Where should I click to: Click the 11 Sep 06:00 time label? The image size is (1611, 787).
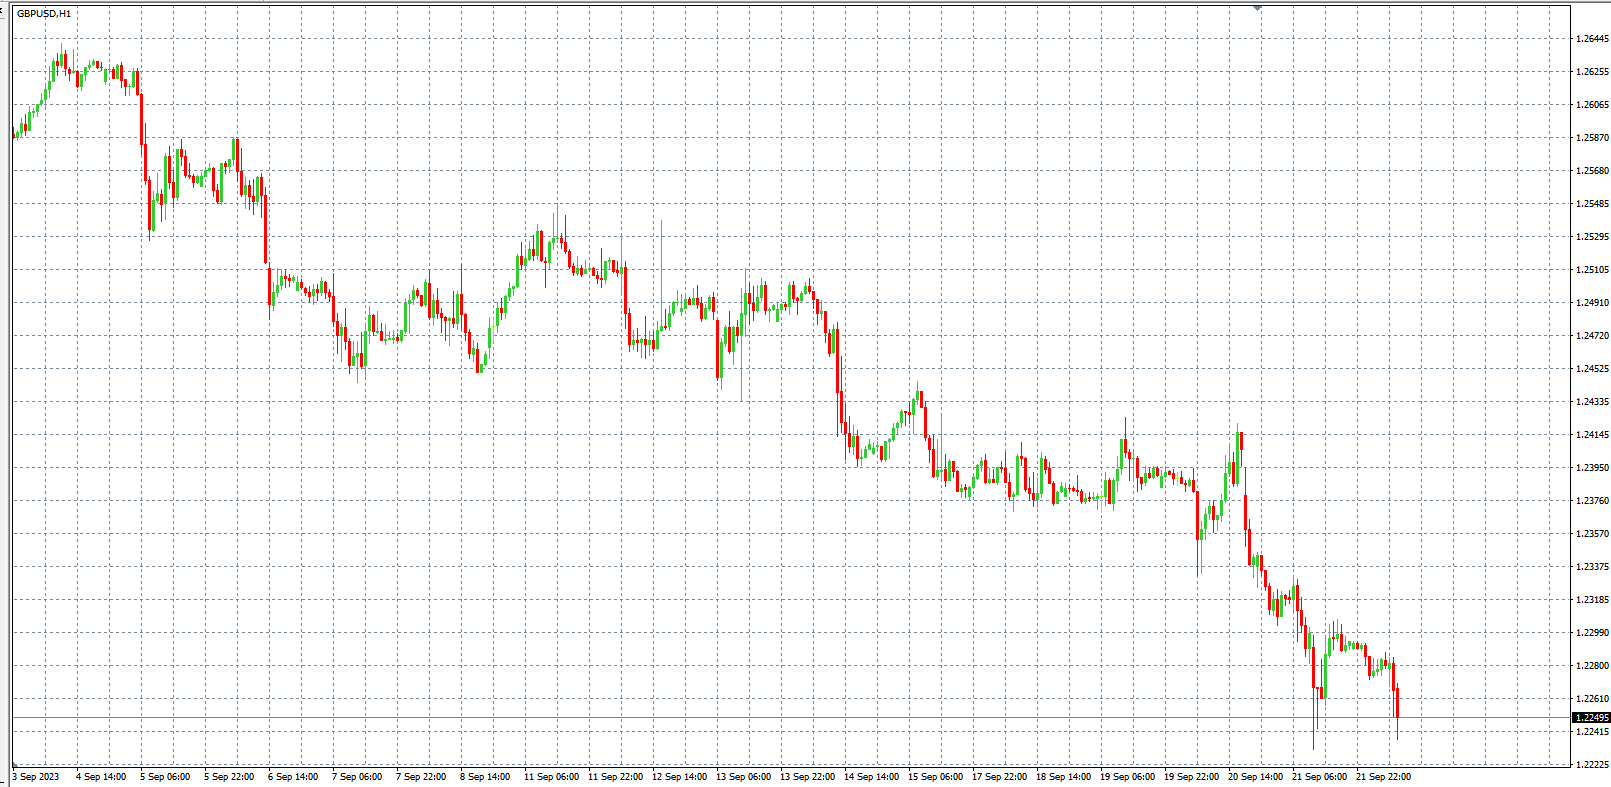click(x=551, y=777)
